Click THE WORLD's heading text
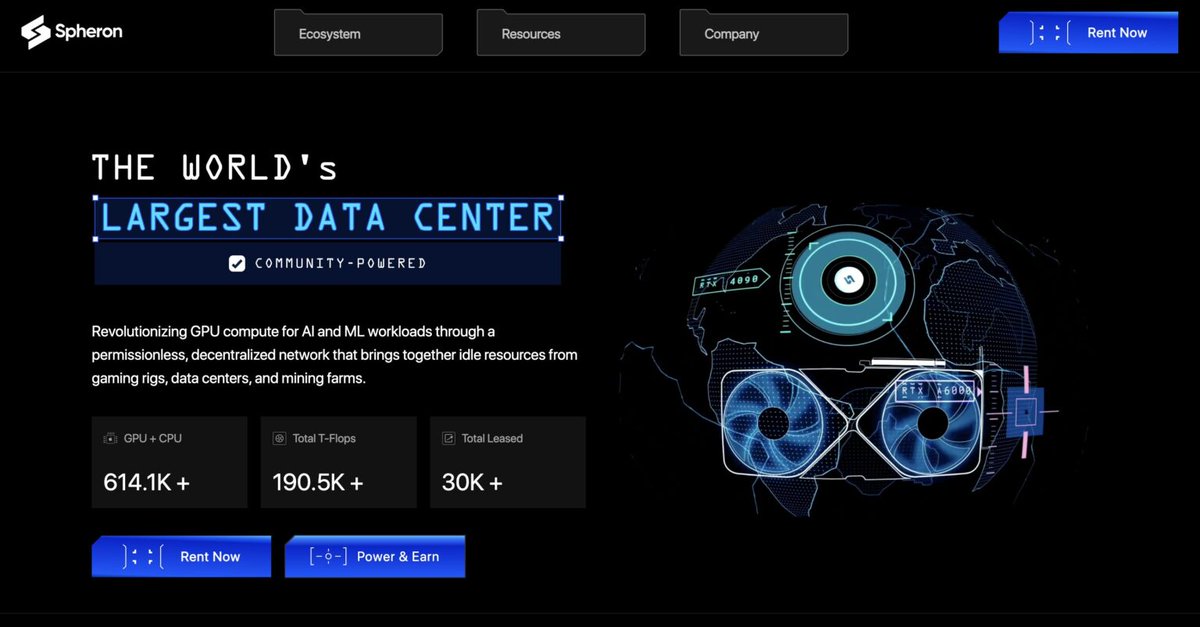 (x=214, y=168)
